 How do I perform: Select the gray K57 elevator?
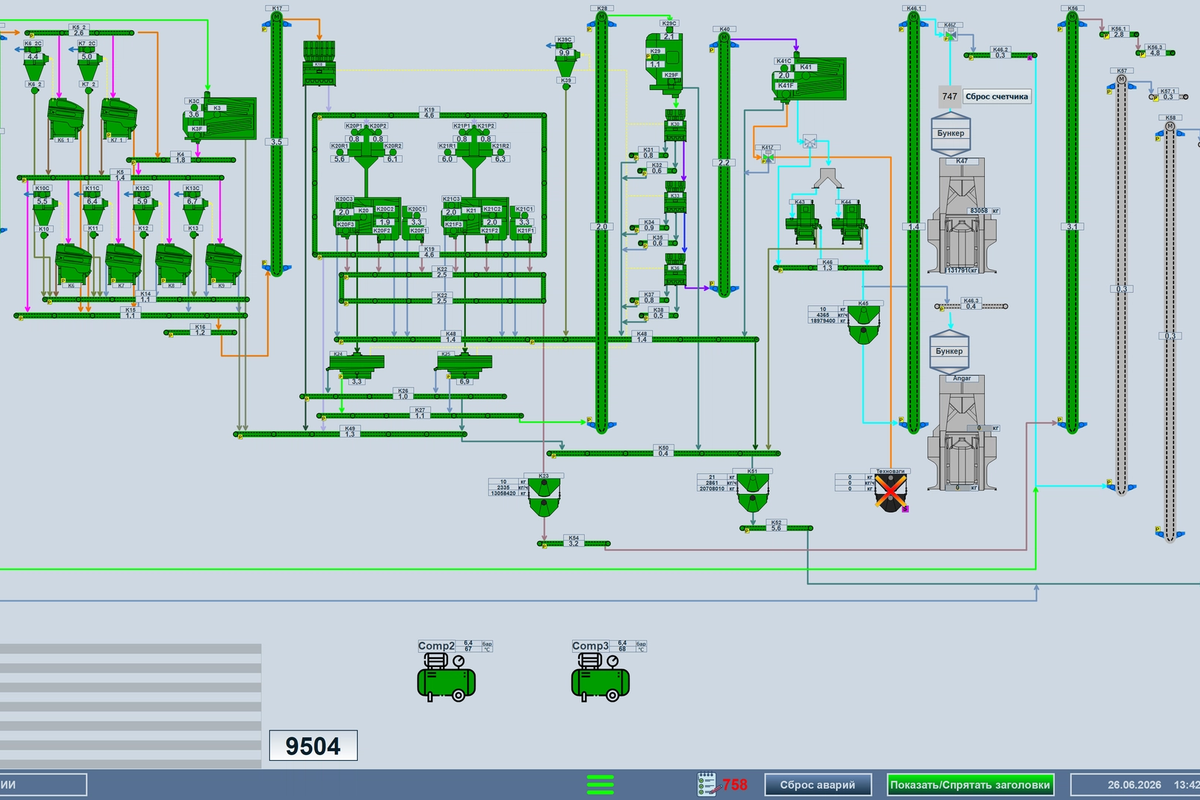coord(1122,283)
